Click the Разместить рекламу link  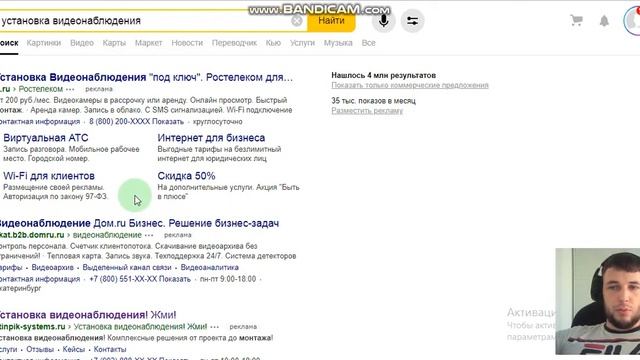point(367,111)
